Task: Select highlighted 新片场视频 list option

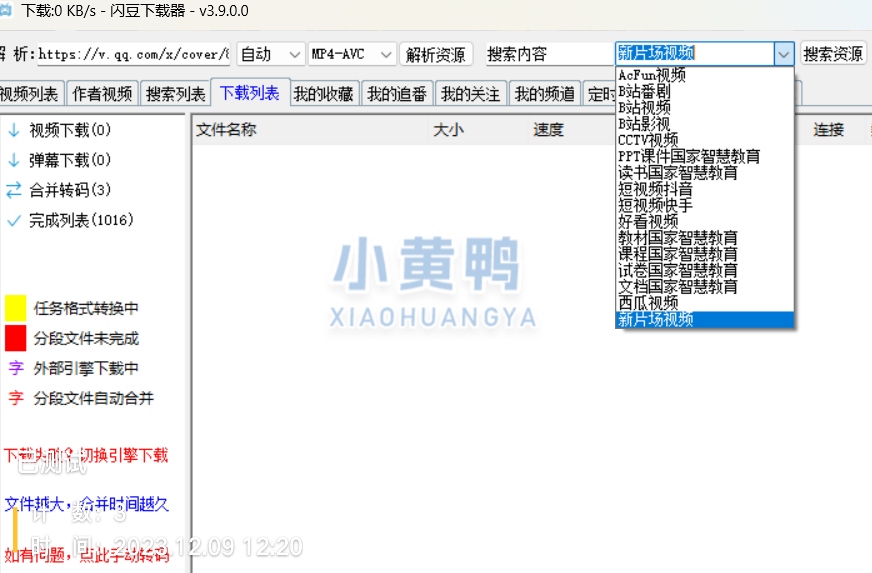Action: pos(705,319)
